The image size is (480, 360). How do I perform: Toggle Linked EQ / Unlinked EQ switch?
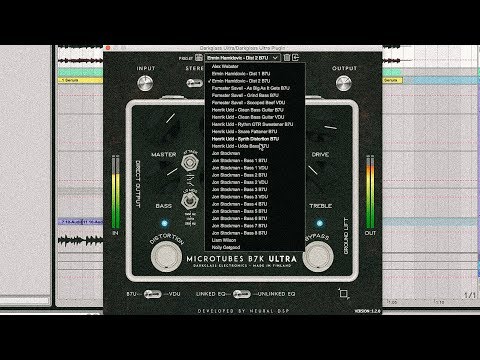click(242, 294)
